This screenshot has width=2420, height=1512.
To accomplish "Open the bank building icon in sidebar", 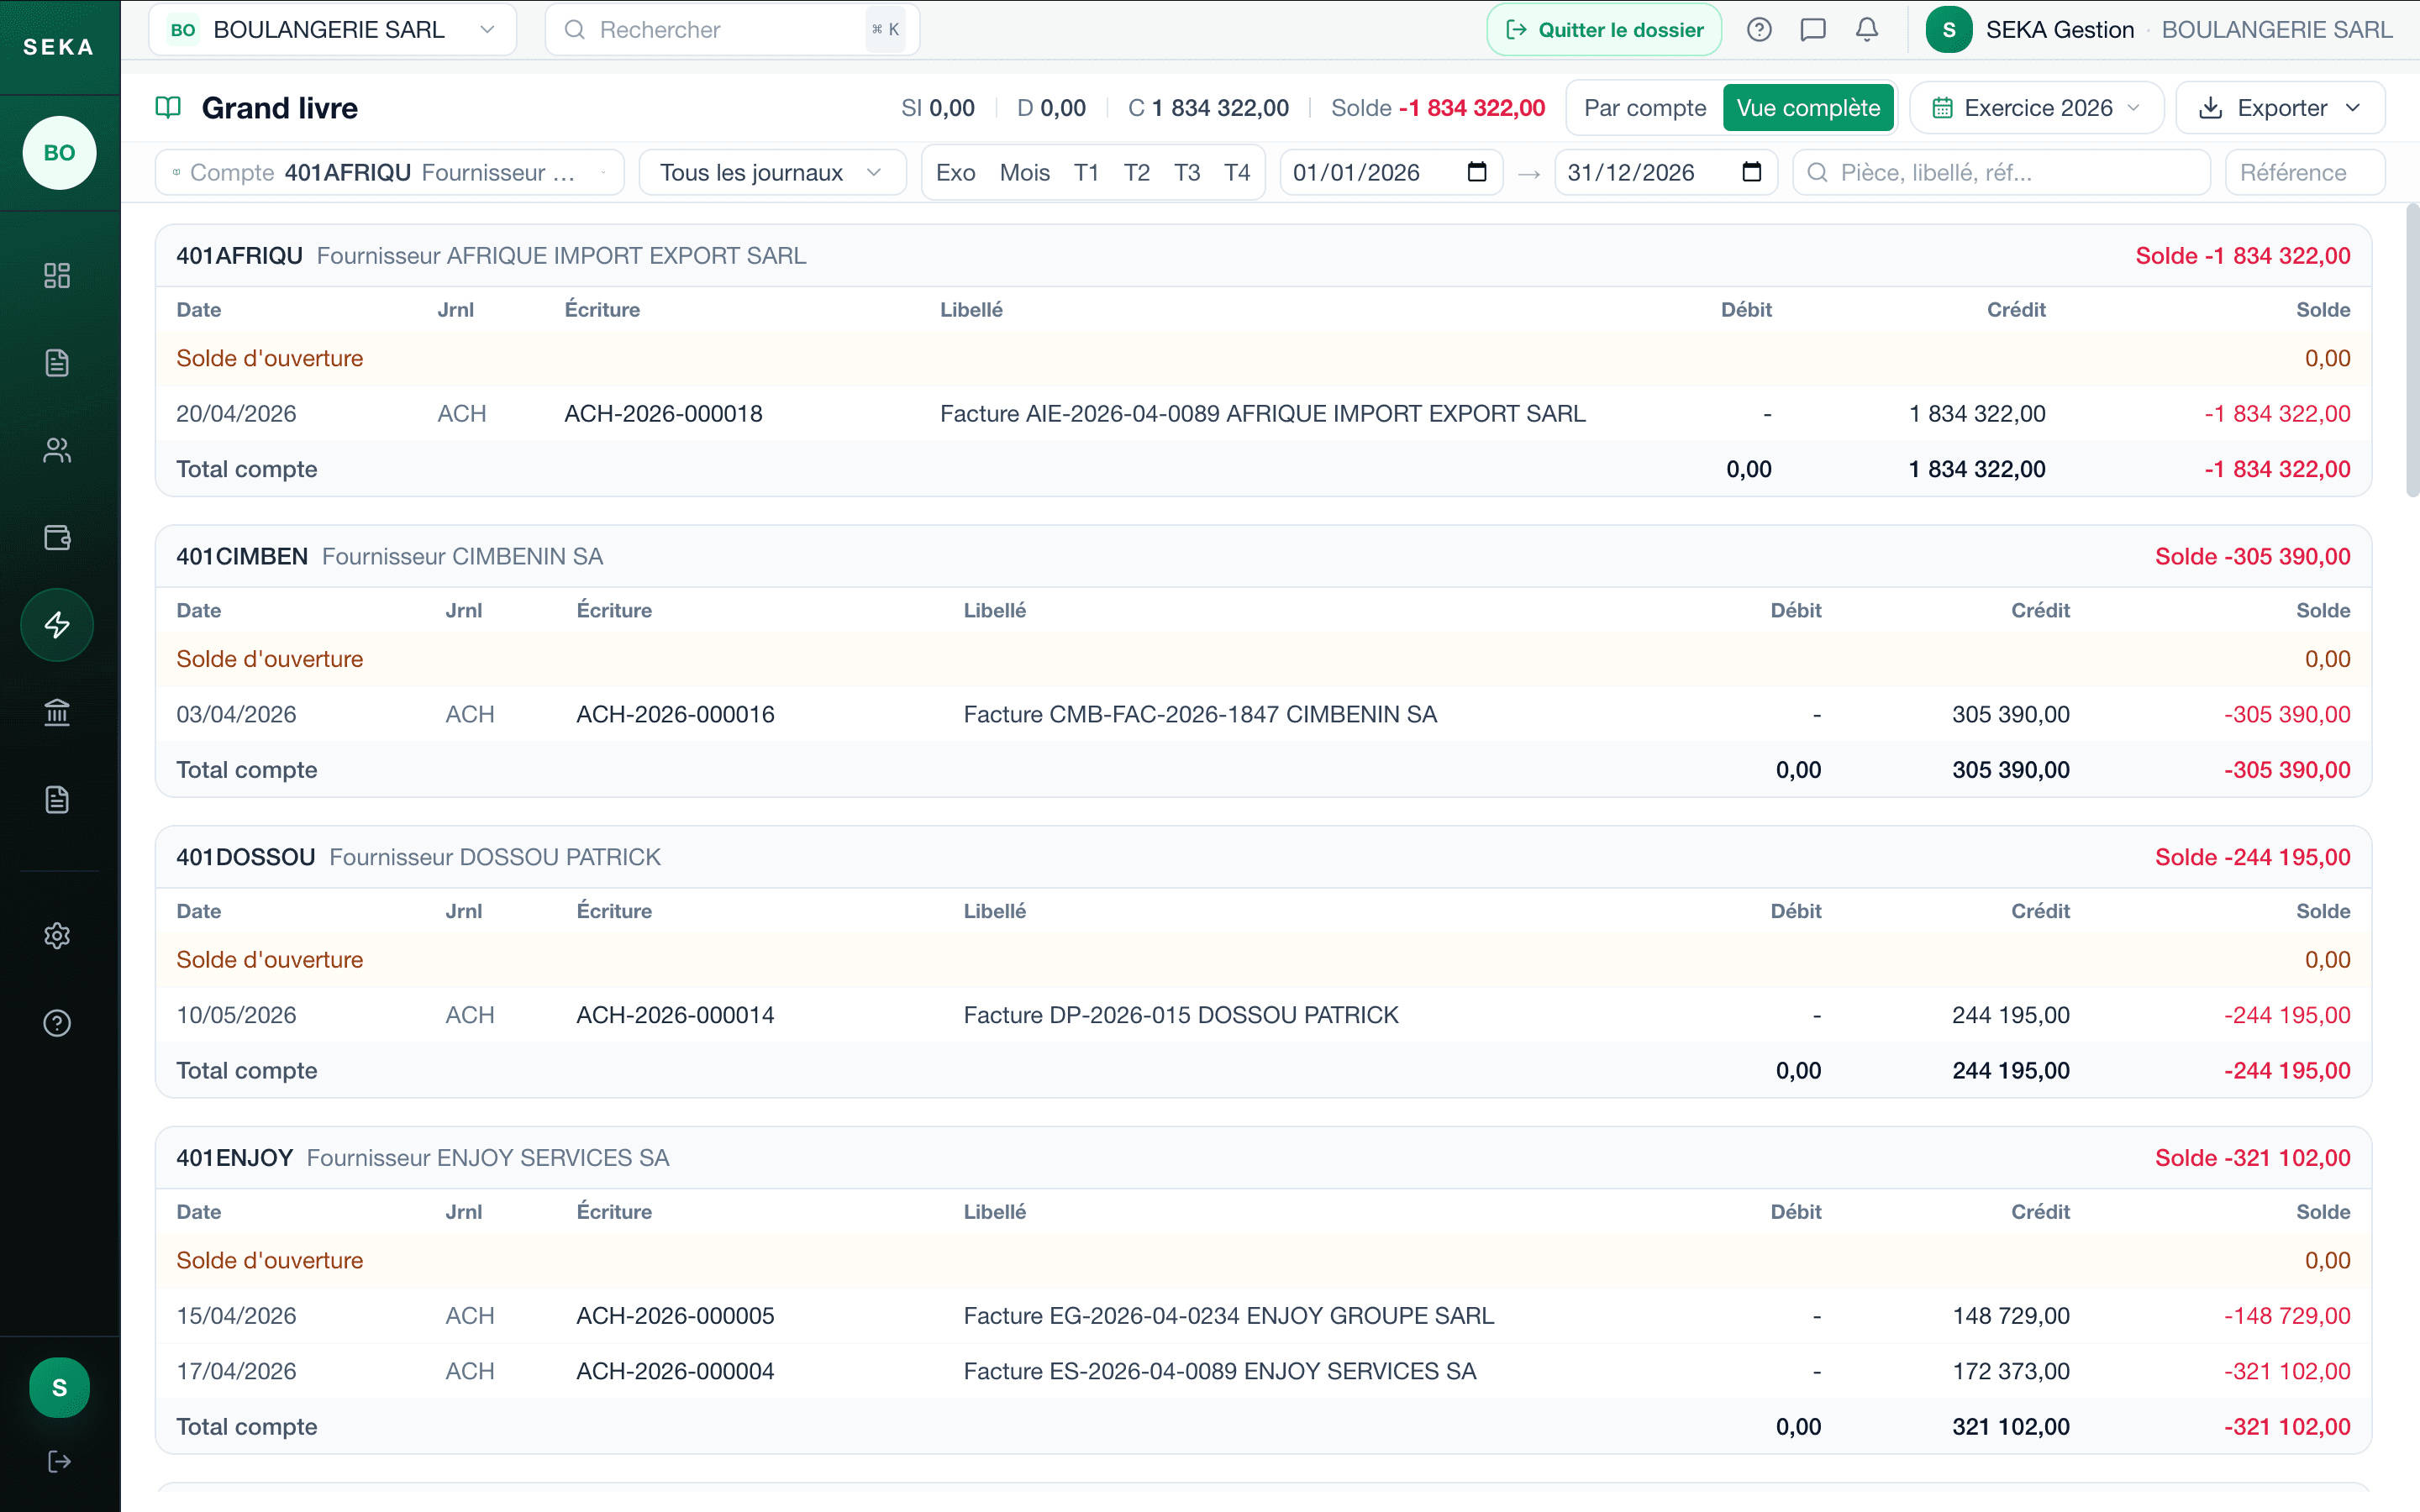I will coord(57,712).
